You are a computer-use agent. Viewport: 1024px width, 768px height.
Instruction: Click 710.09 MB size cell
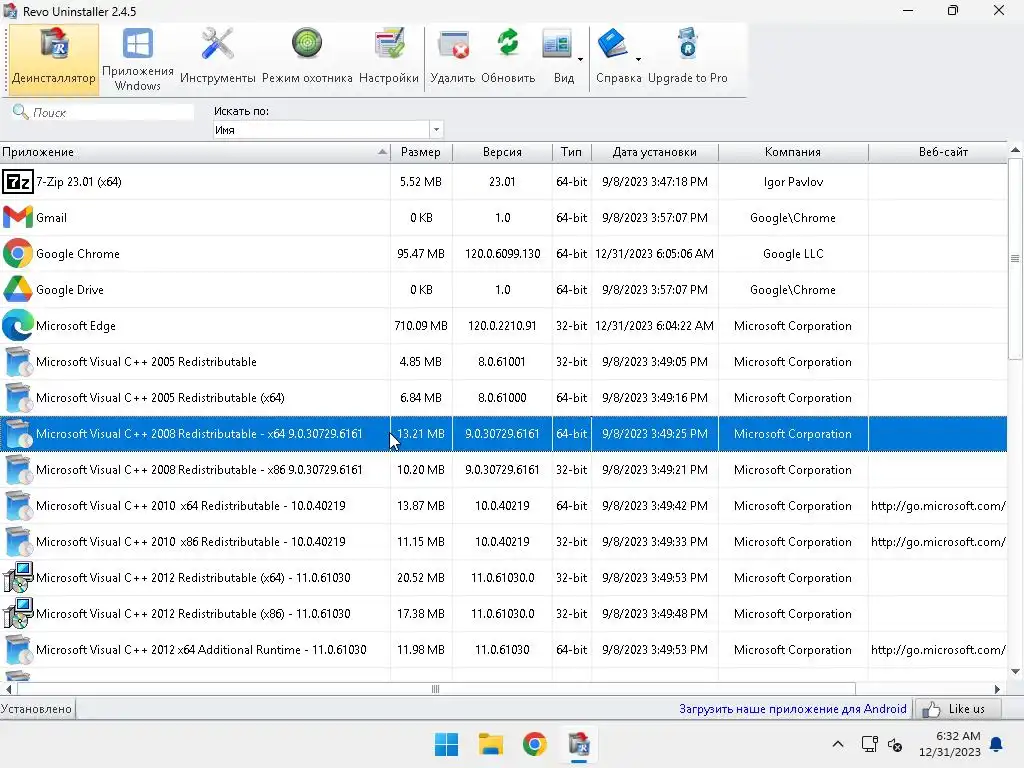tap(421, 325)
